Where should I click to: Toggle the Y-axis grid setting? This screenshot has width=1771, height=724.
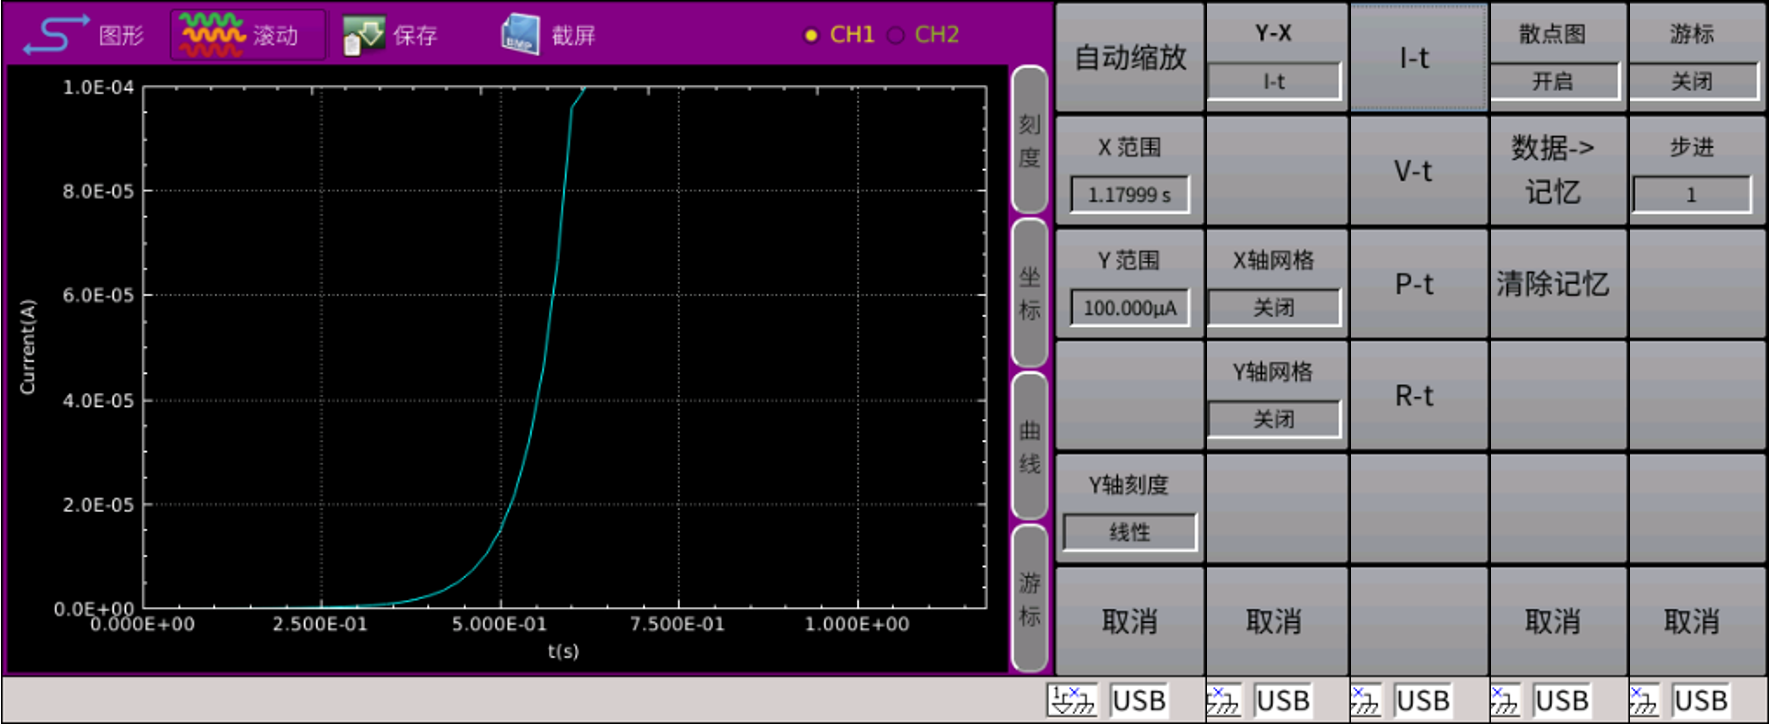click(1273, 419)
